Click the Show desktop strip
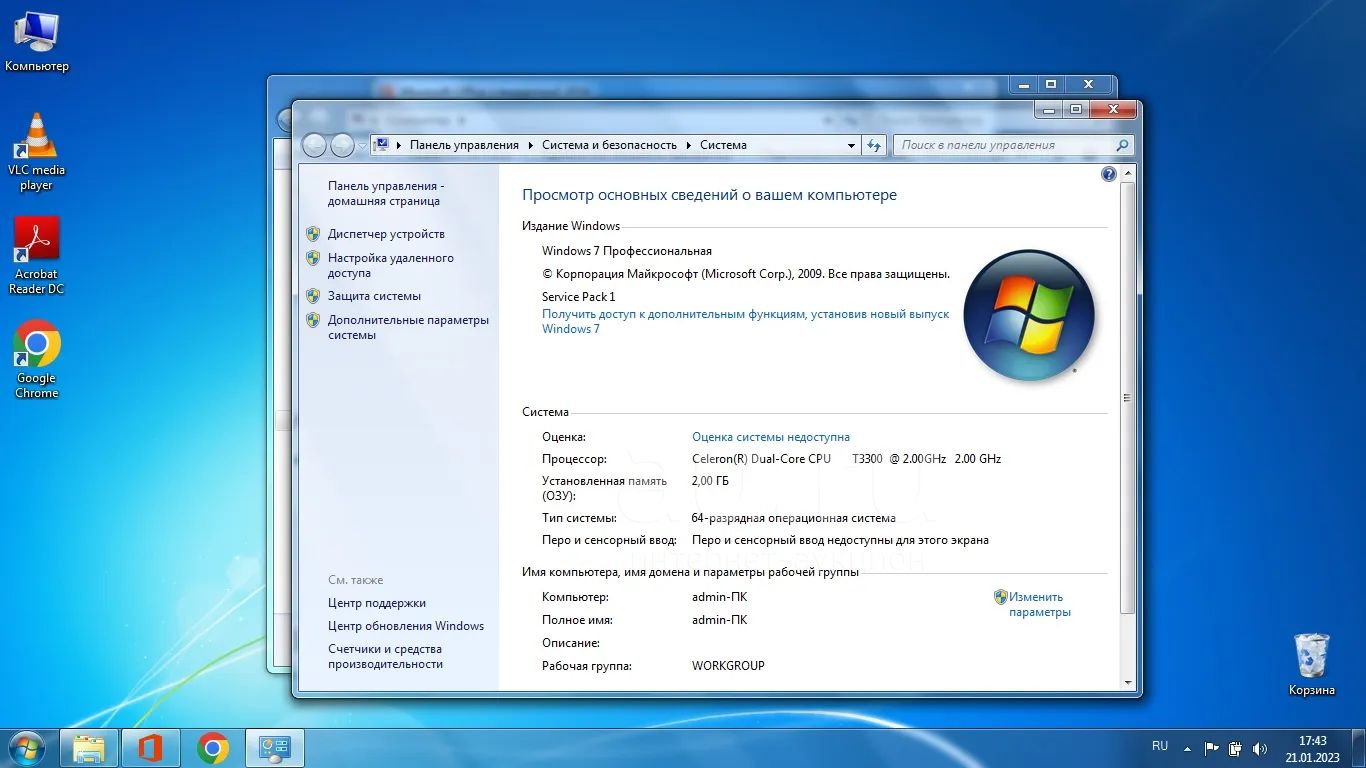 (1359, 748)
